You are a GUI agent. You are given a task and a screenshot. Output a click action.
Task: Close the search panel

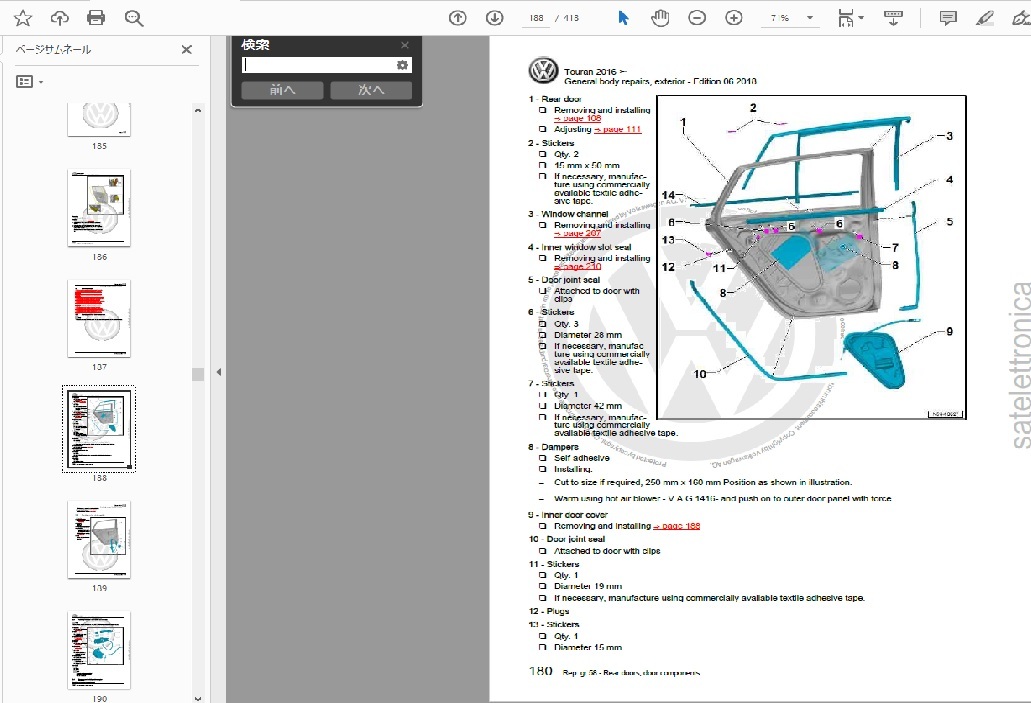(x=404, y=45)
